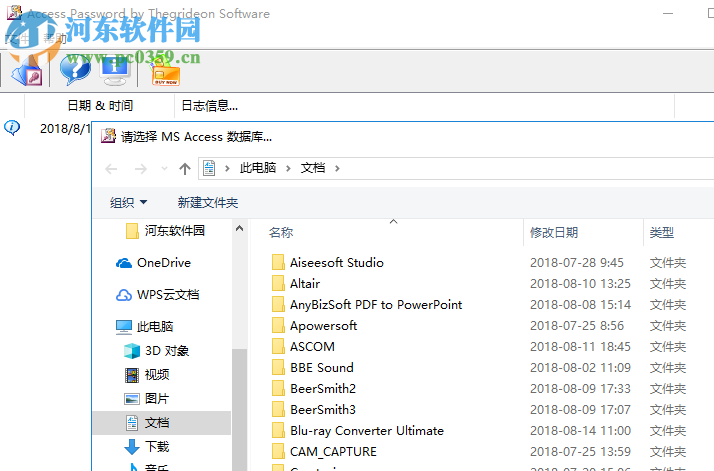Sort by the 修改日期 column header
This screenshot has height=471, width=714.
coord(554,233)
